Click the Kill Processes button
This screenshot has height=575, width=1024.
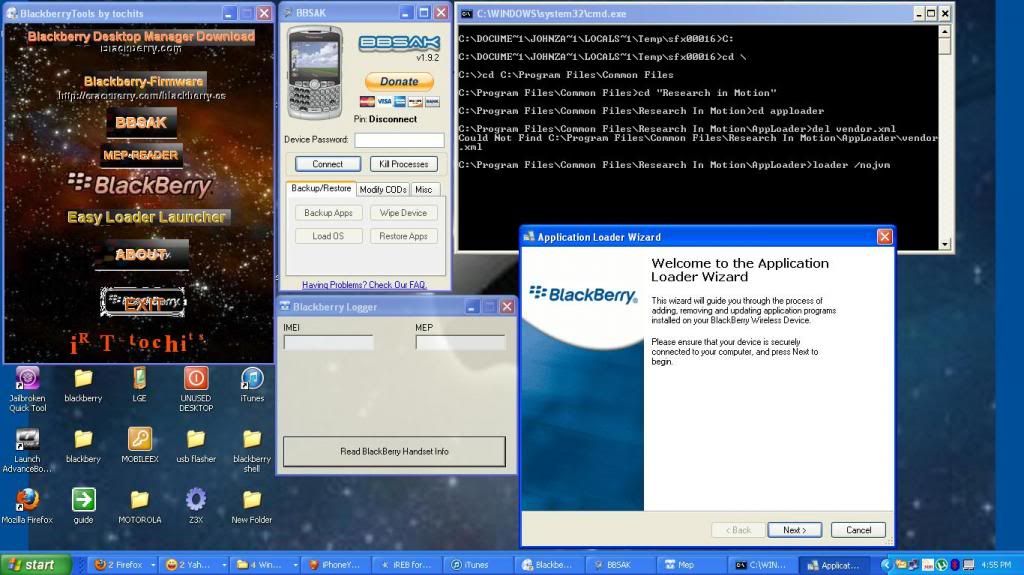point(404,164)
